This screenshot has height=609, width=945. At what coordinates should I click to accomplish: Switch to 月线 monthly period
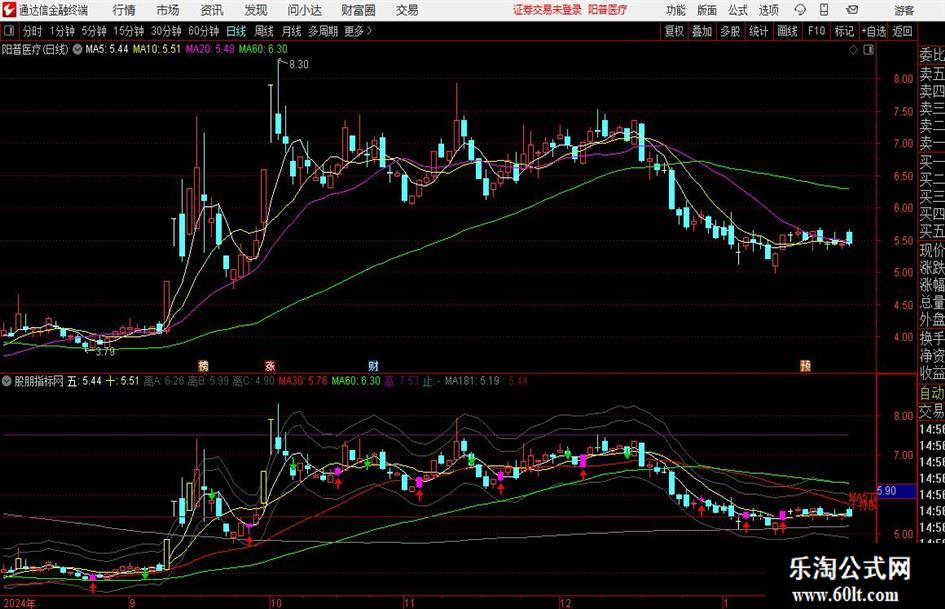click(x=291, y=31)
